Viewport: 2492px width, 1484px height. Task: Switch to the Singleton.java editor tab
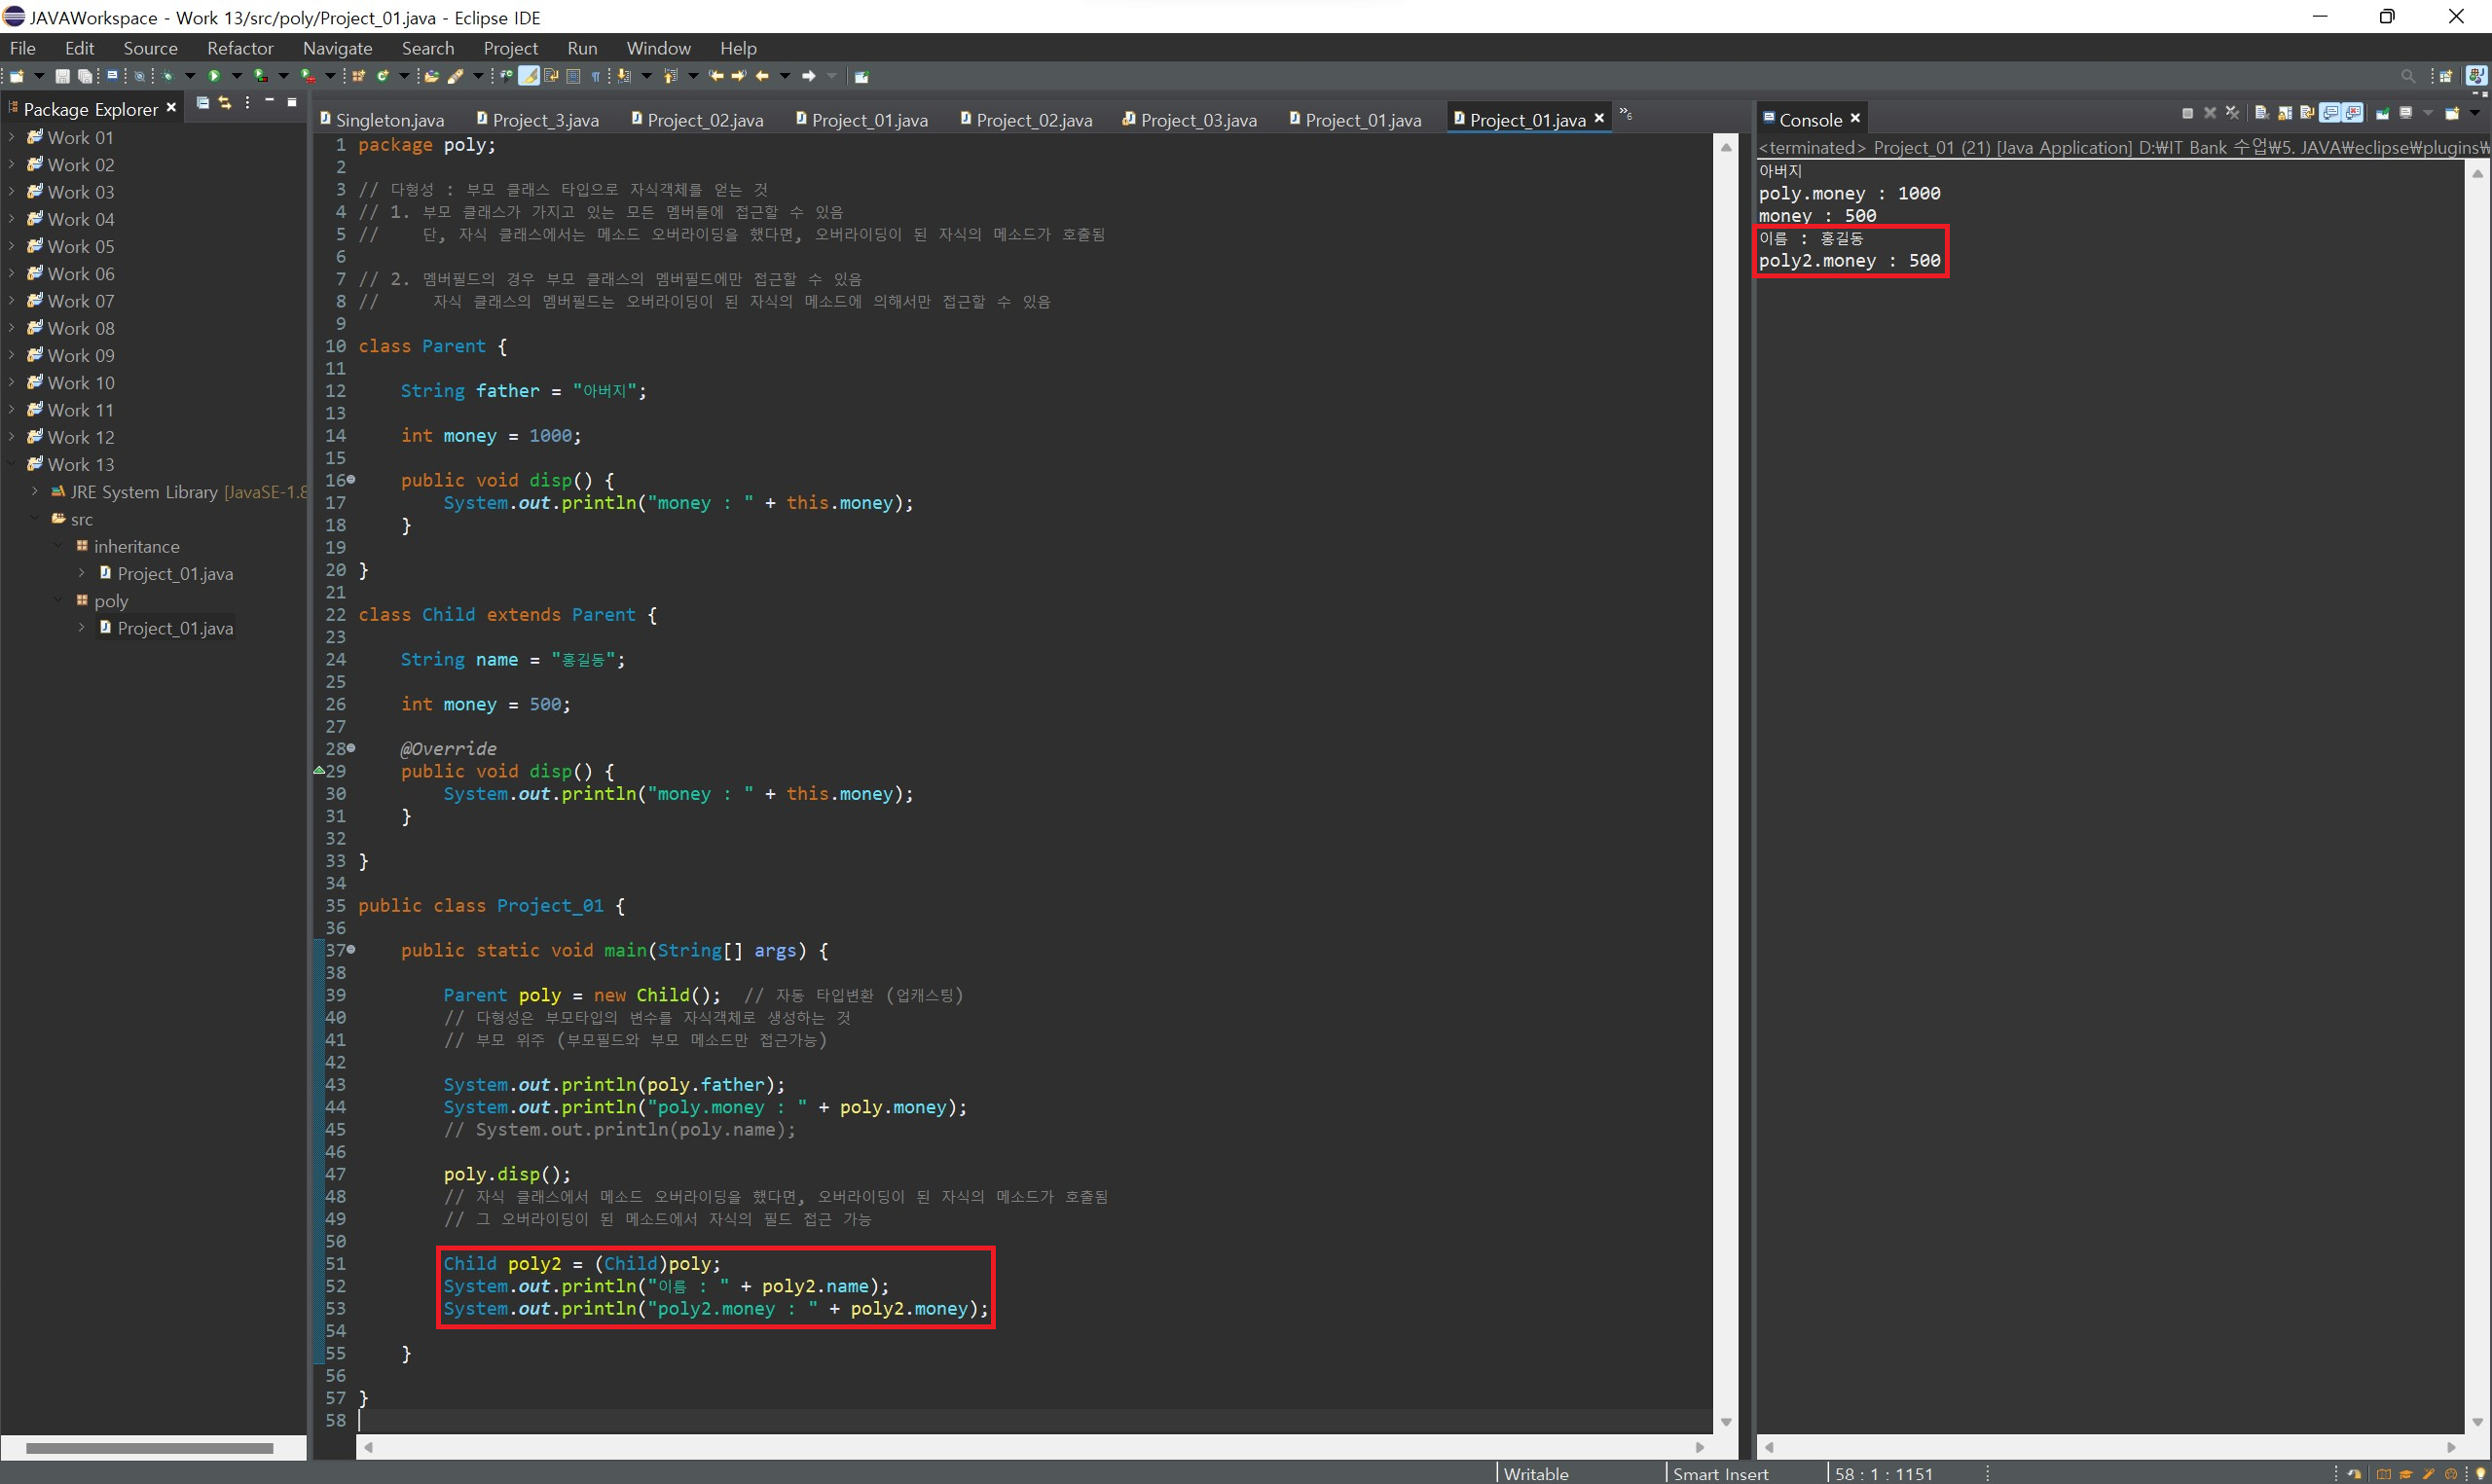coord(388,120)
